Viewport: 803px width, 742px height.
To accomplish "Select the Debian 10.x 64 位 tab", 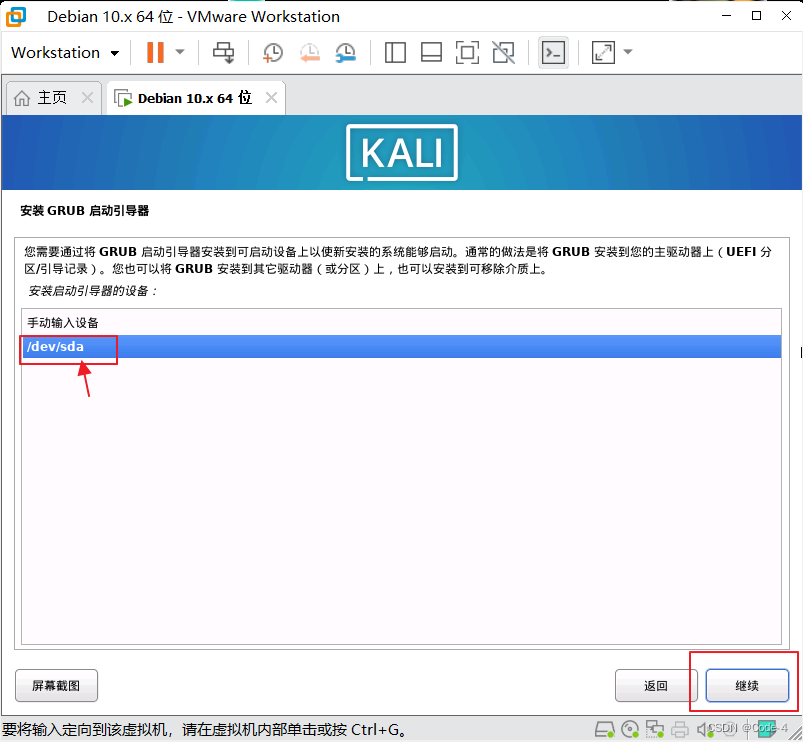I will [190, 97].
